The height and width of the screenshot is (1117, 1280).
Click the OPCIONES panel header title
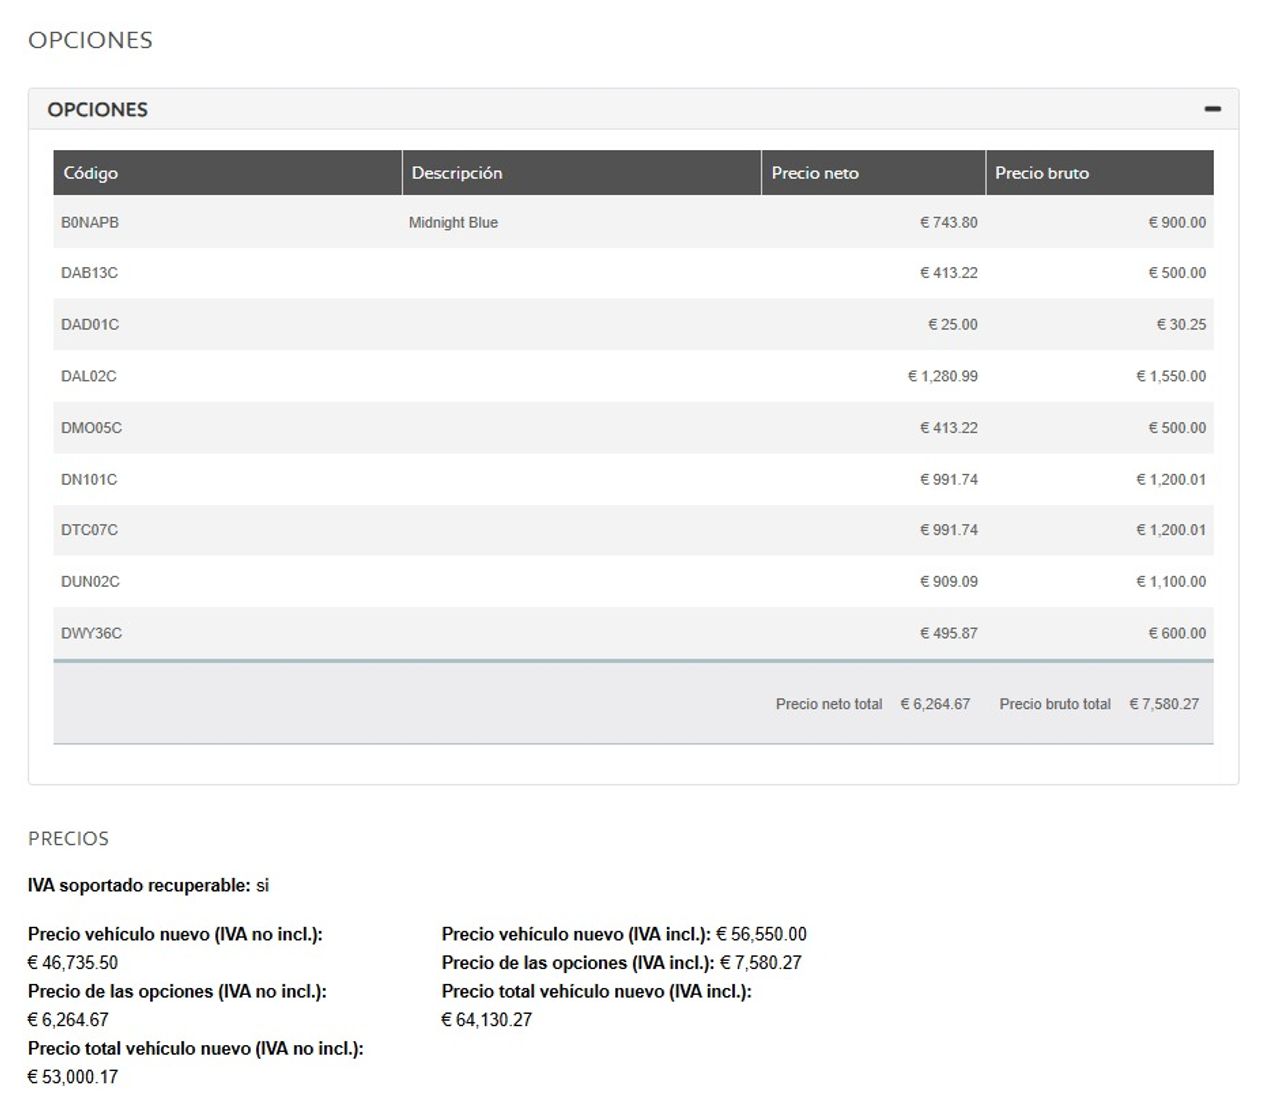point(98,110)
